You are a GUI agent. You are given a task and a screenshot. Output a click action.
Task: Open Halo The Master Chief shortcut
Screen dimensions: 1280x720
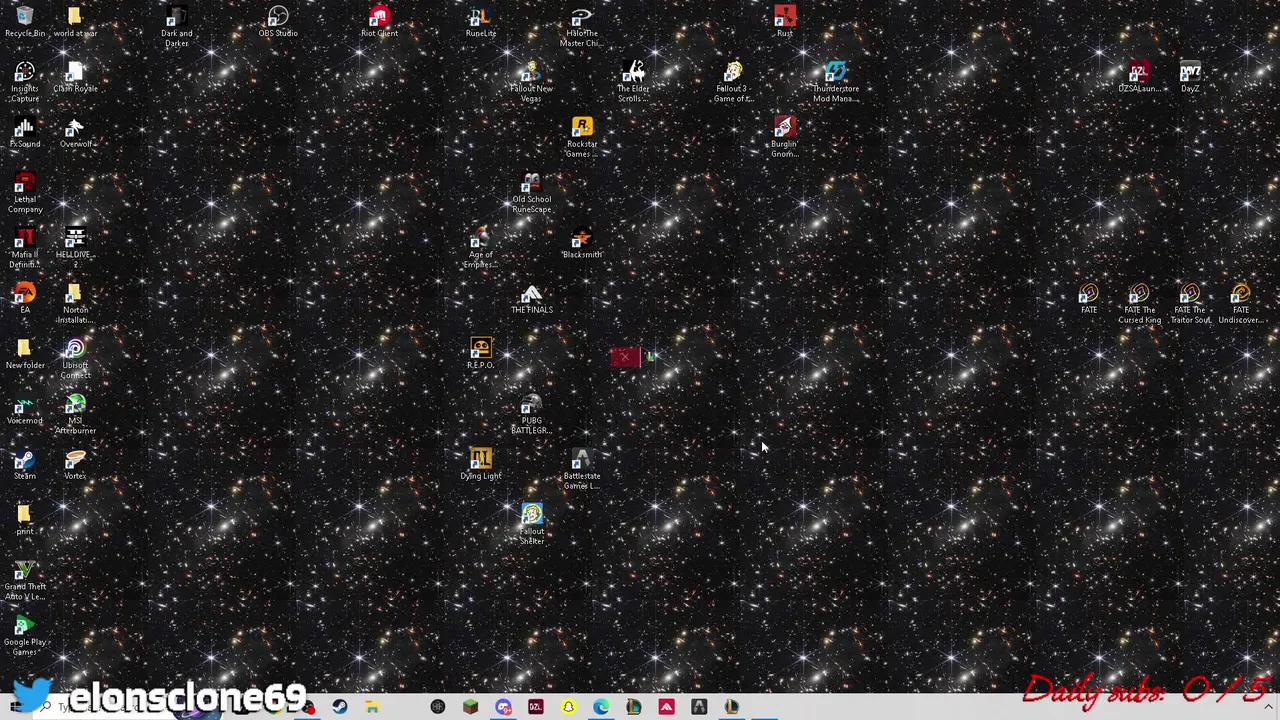[581, 26]
